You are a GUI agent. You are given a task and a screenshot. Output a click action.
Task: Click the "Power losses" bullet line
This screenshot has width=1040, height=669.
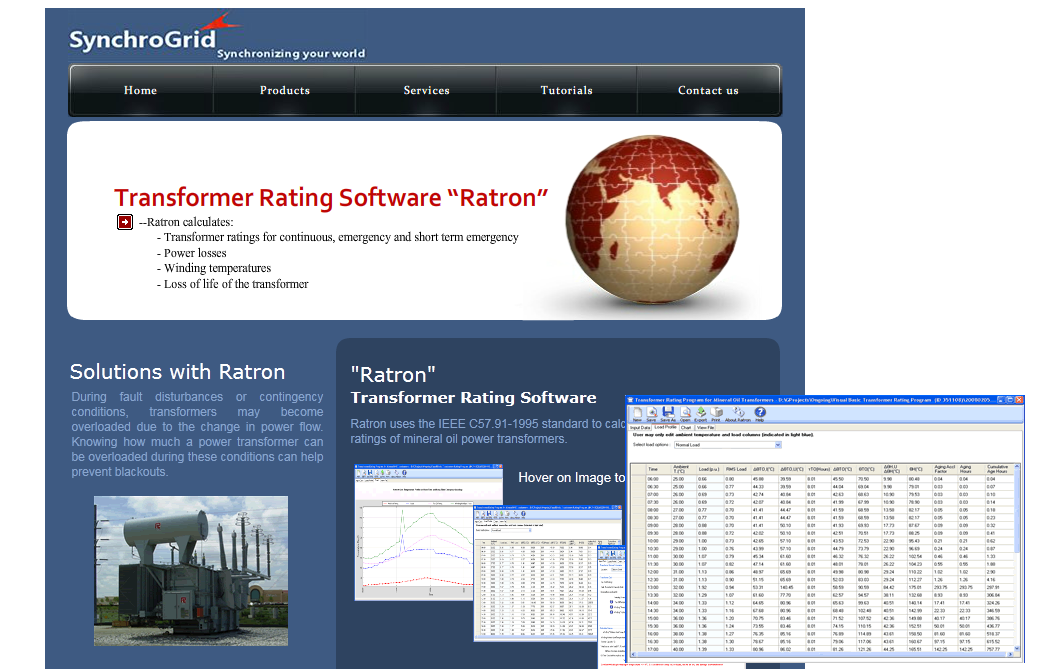[x=192, y=253]
